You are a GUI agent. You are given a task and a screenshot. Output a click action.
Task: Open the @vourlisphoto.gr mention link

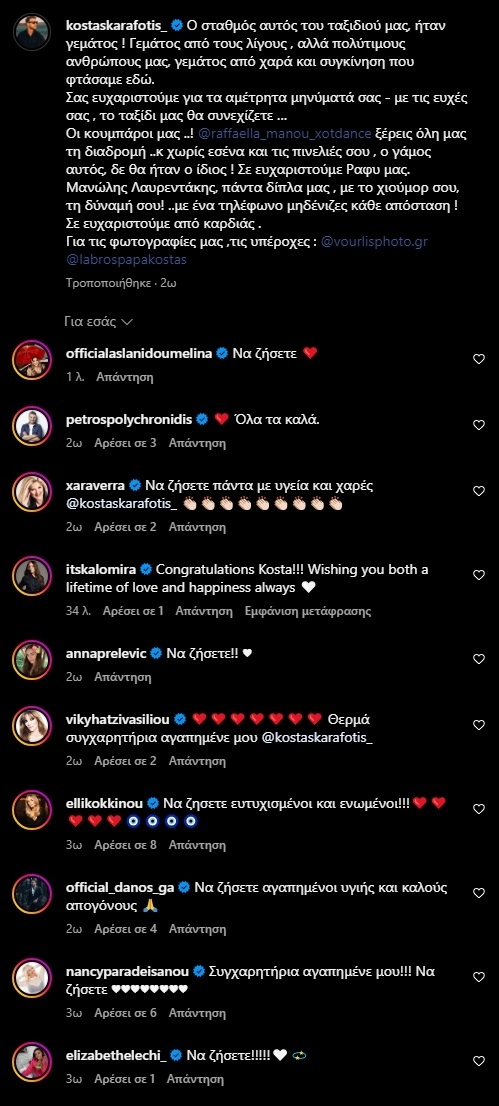[x=374, y=241]
